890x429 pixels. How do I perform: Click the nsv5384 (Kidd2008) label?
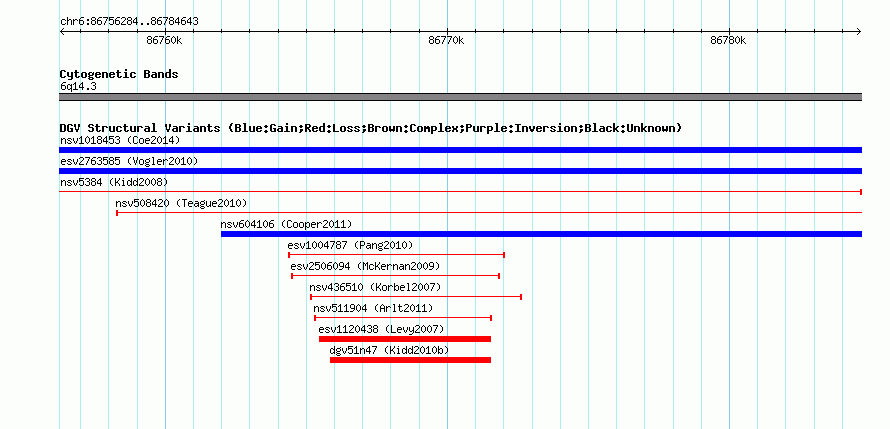[x=114, y=182]
